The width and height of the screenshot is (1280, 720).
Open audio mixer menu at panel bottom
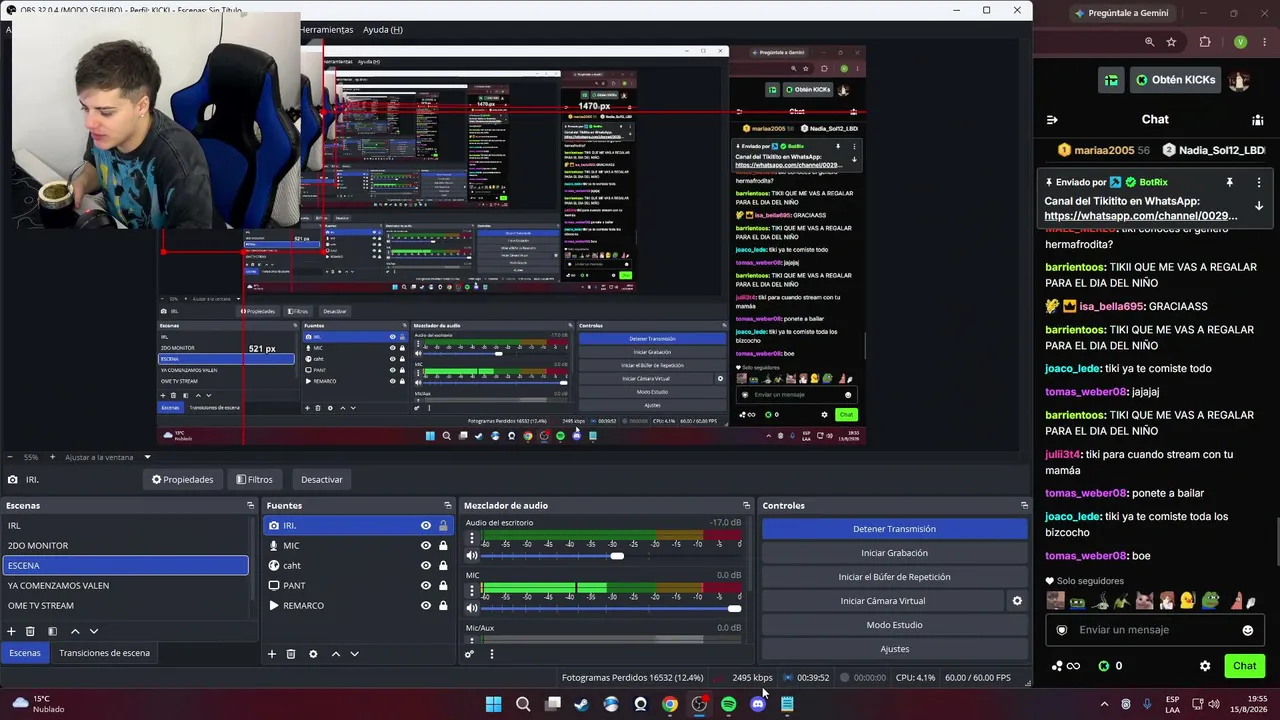pos(491,654)
